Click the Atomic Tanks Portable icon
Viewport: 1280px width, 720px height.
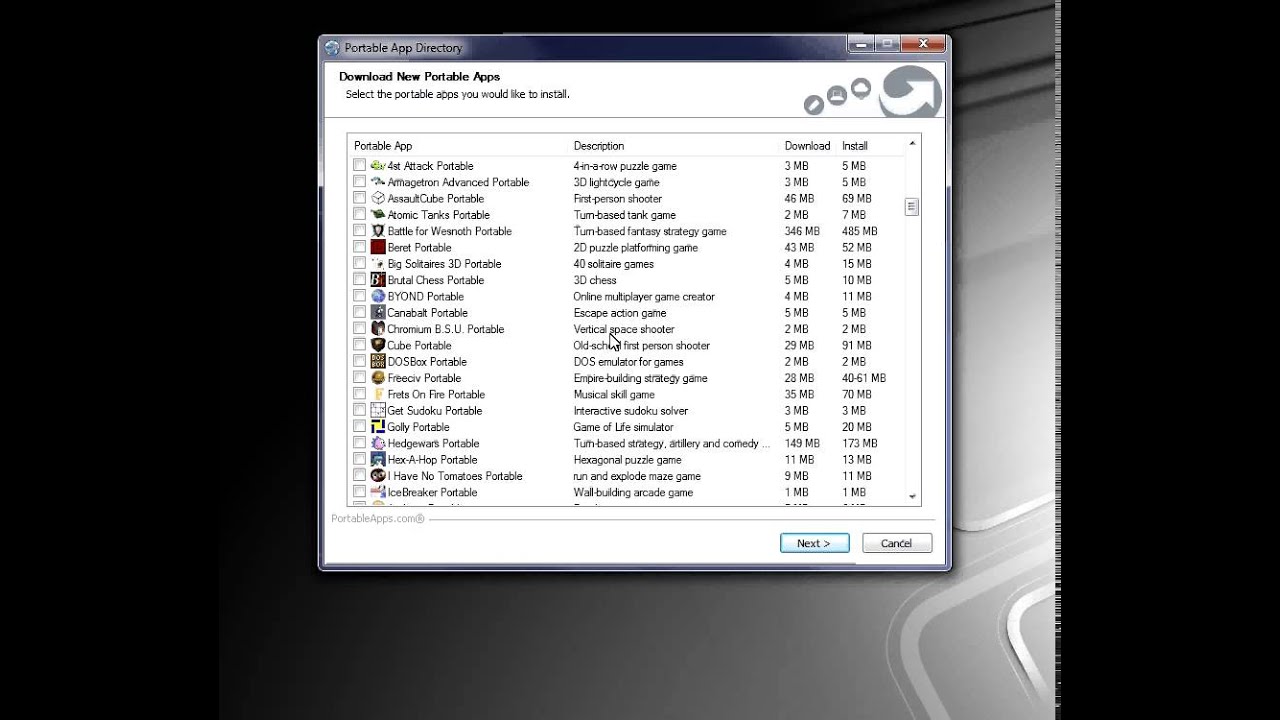(378, 215)
